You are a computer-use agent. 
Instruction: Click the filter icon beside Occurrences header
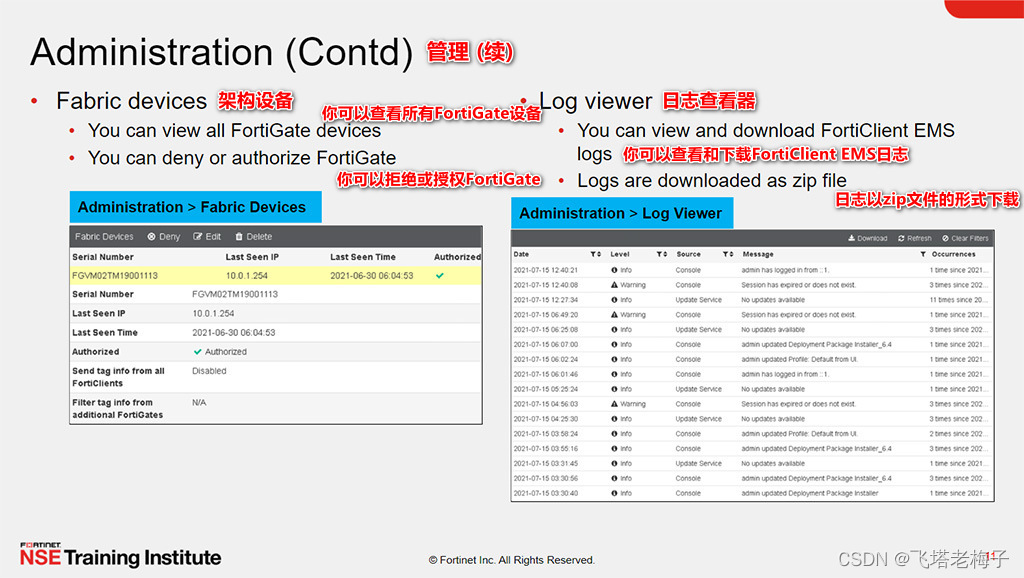923,254
